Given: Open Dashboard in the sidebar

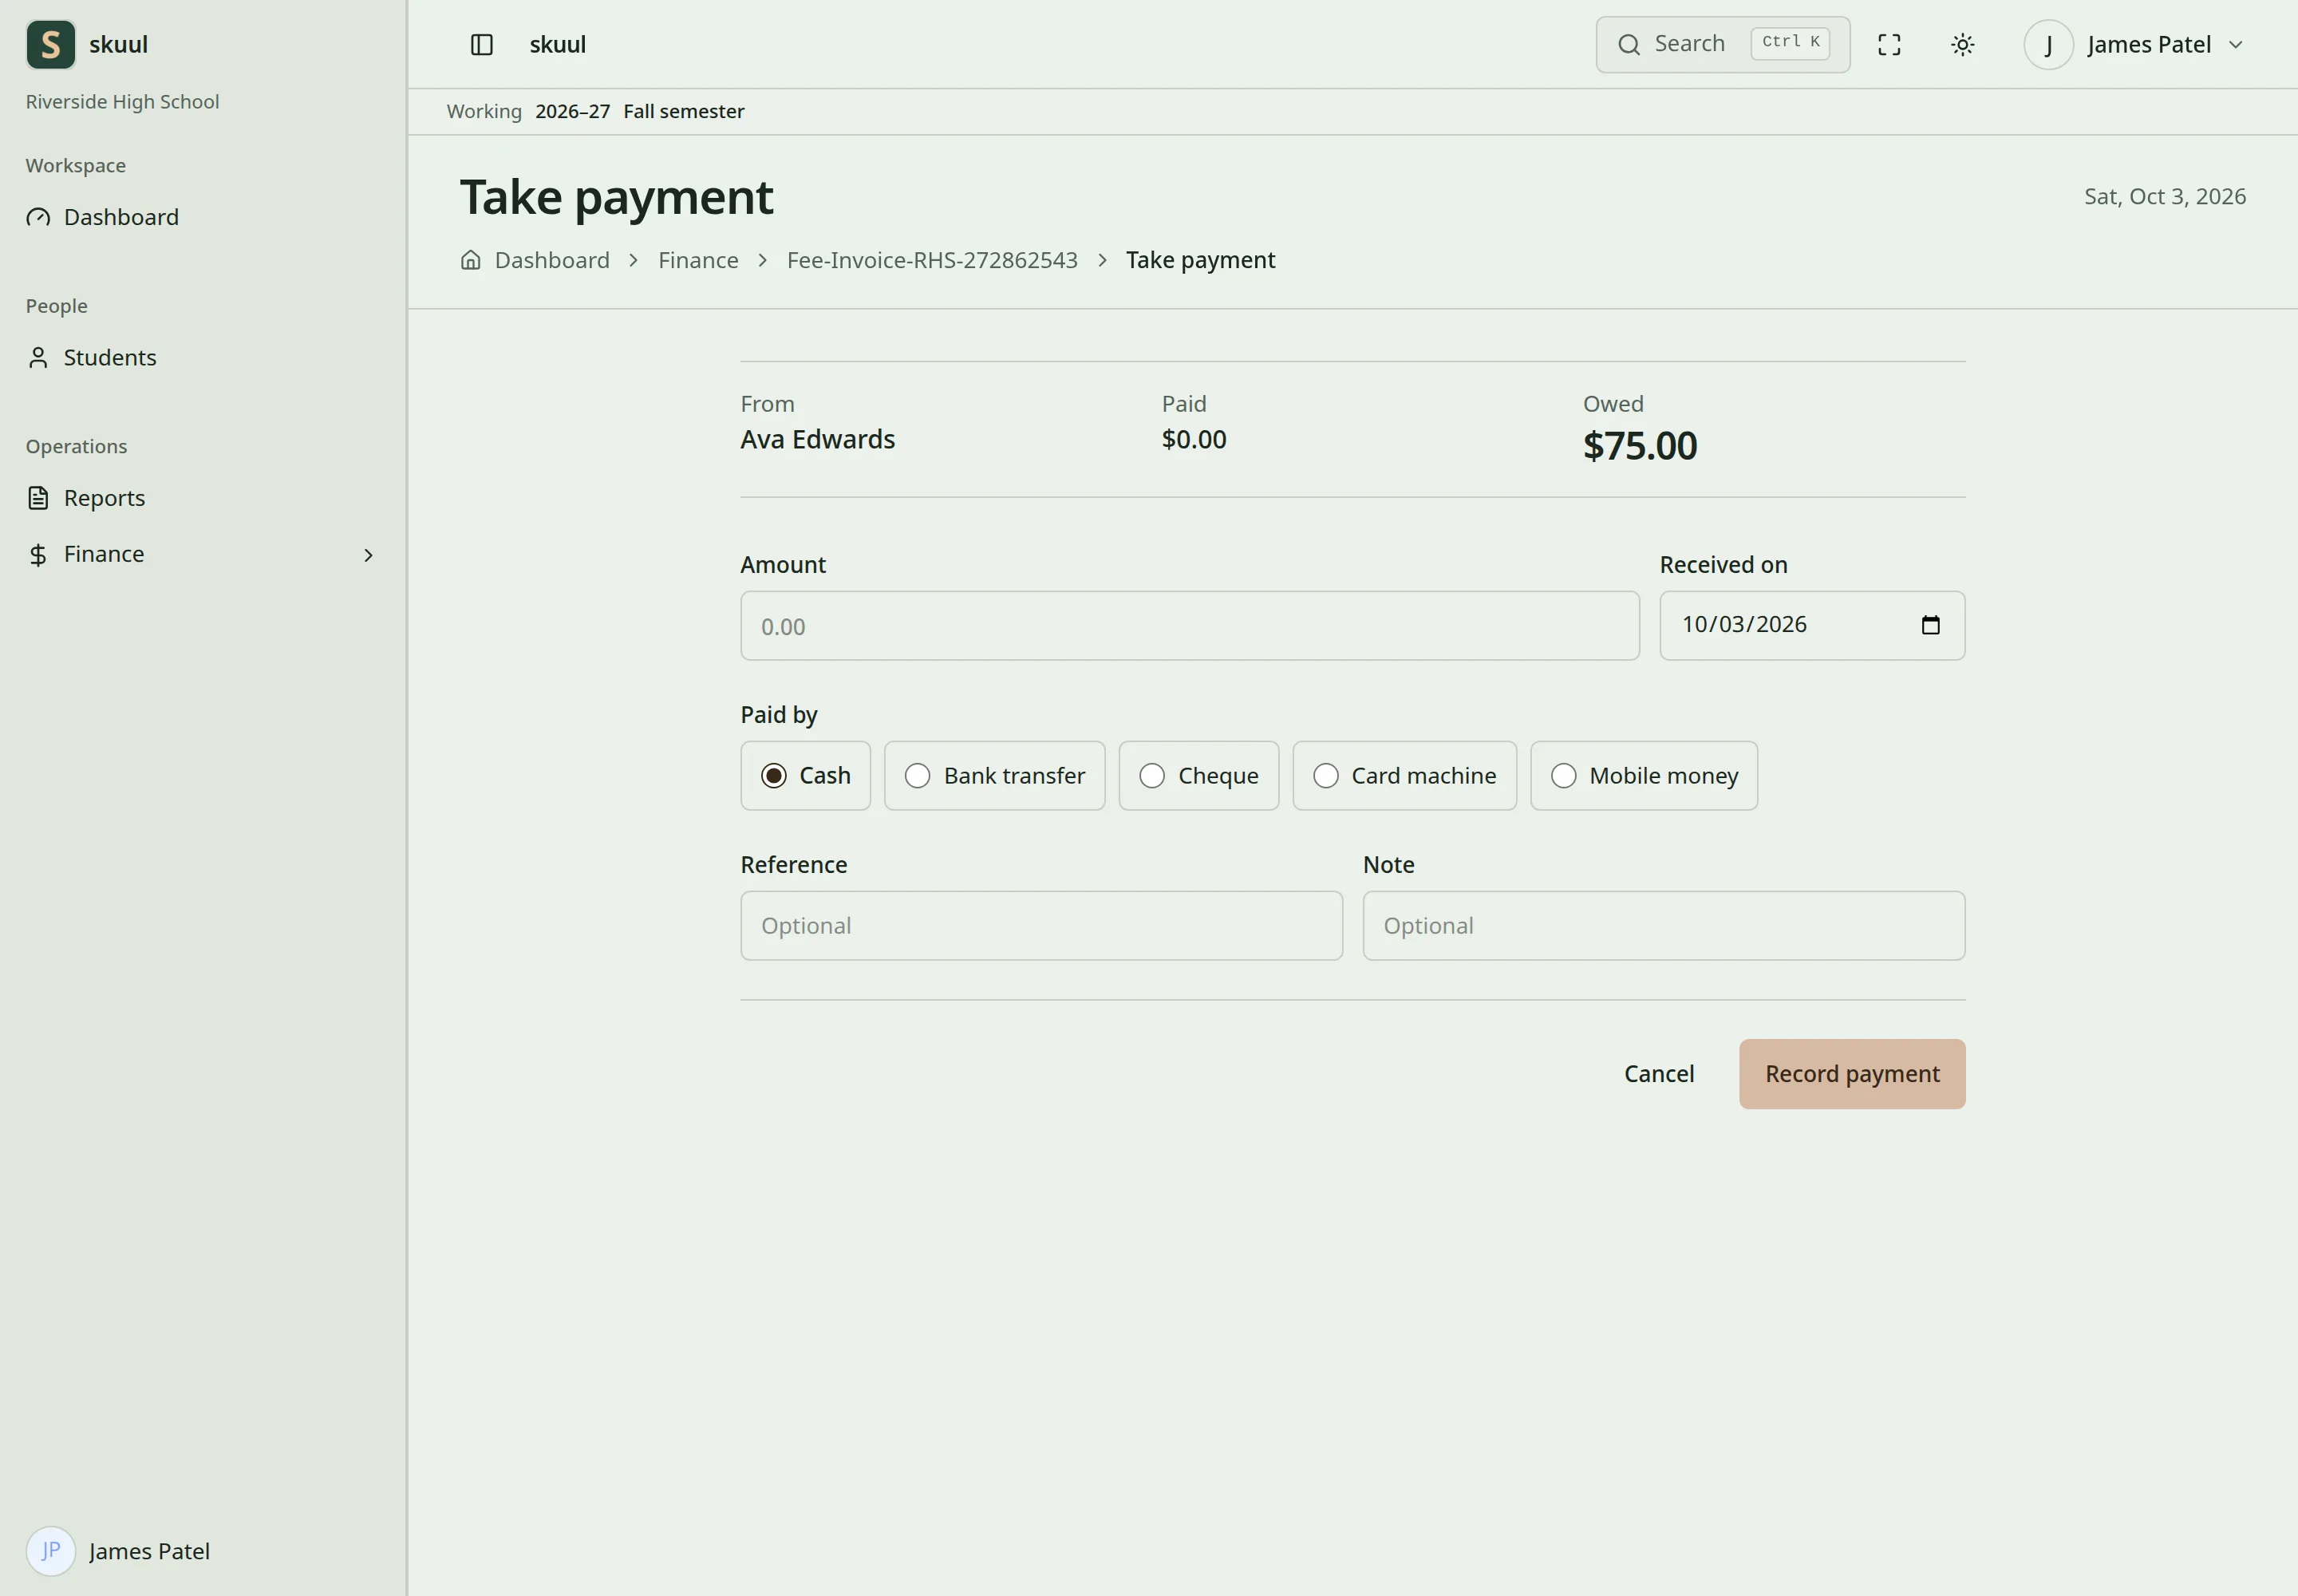Looking at the screenshot, I should coord(203,217).
